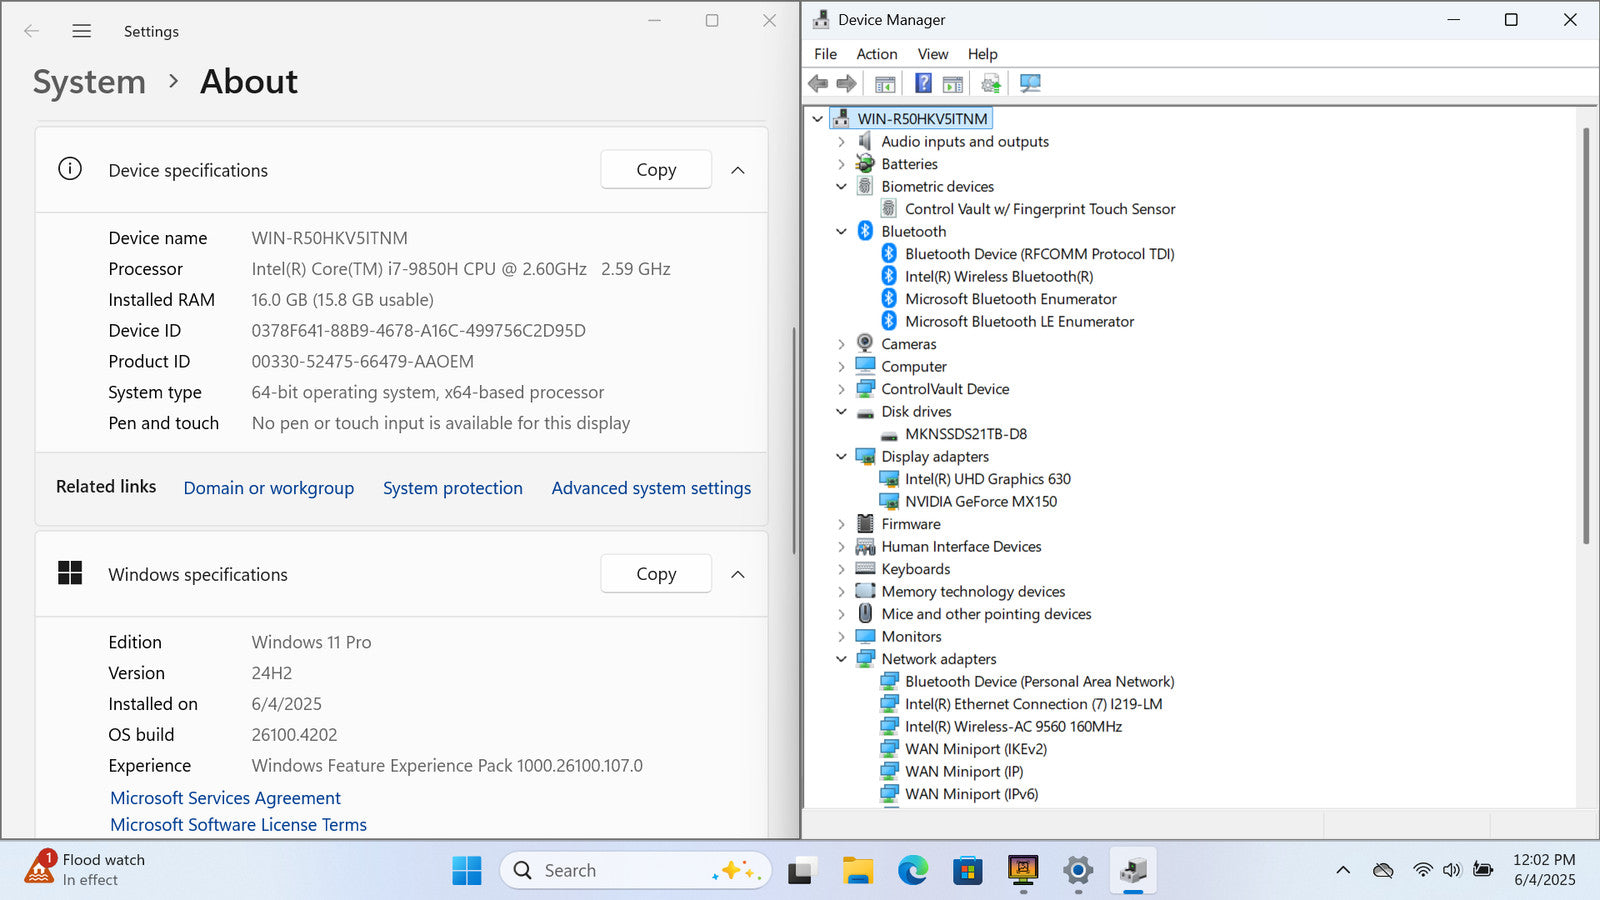Open the Windows Start button
Image resolution: width=1600 pixels, height=900 pixels.
467,871
